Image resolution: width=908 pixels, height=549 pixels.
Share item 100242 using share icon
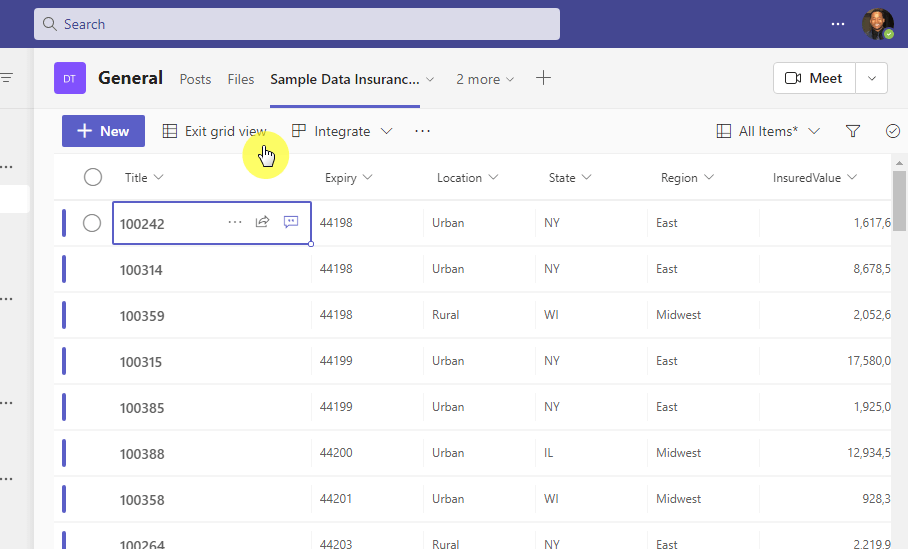point(262,222)
